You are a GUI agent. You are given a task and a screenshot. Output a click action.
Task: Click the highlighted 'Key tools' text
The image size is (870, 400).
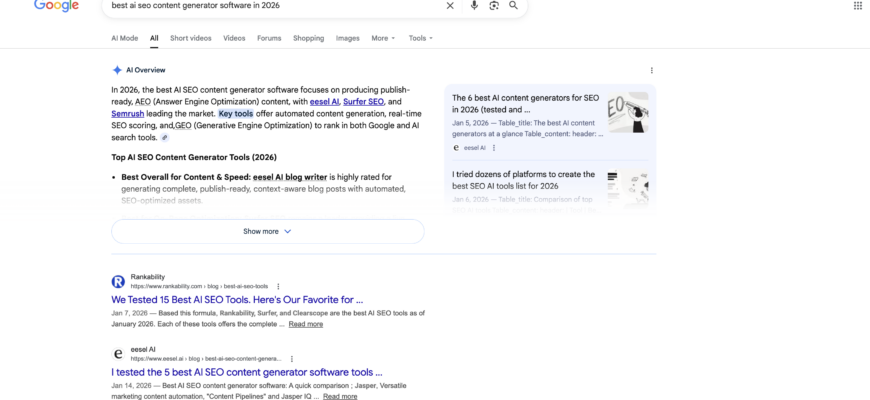coord(236,113)
